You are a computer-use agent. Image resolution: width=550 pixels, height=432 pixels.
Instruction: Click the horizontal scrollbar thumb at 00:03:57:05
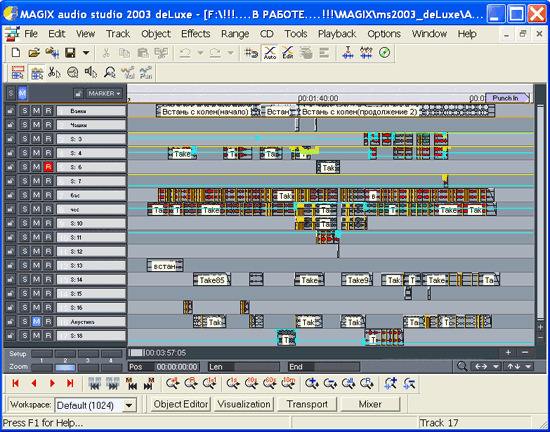point(137,352)
